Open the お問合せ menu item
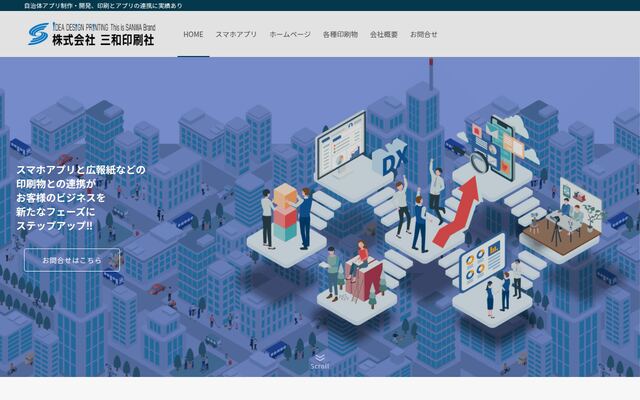 423,34
